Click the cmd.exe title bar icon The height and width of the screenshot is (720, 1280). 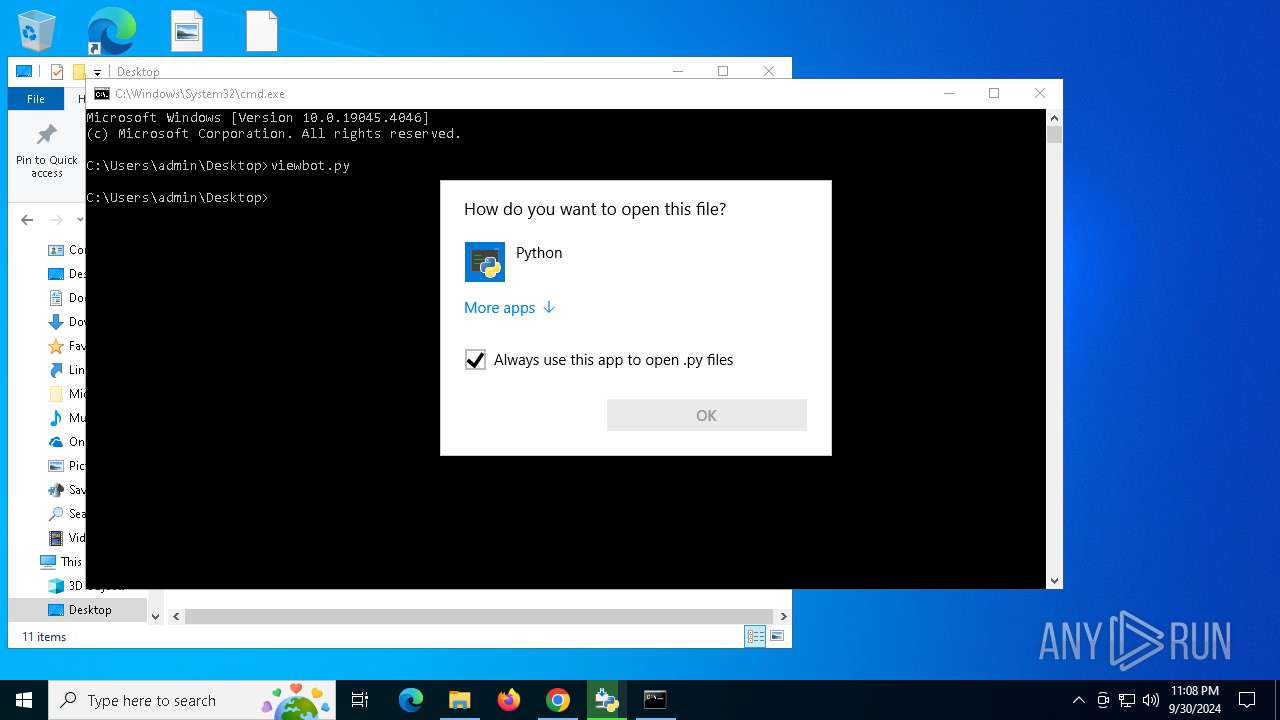(102, 94)
